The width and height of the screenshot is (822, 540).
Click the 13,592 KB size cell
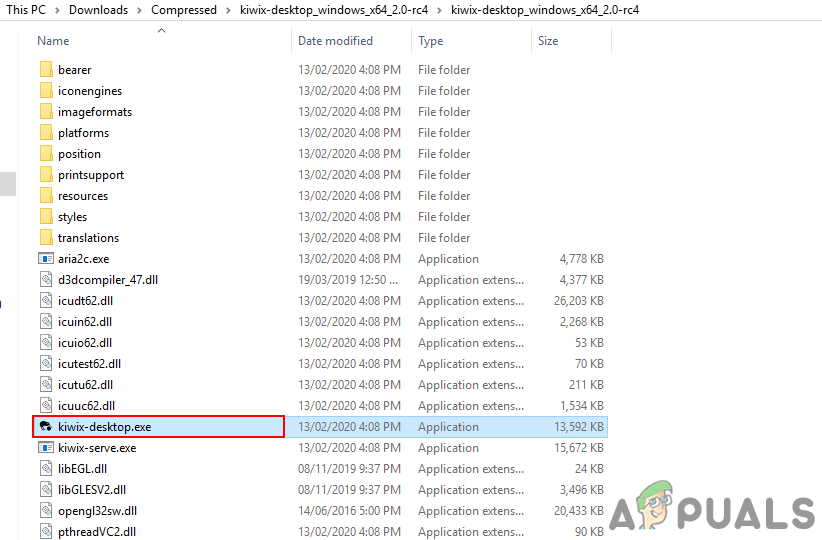(579, 427)
